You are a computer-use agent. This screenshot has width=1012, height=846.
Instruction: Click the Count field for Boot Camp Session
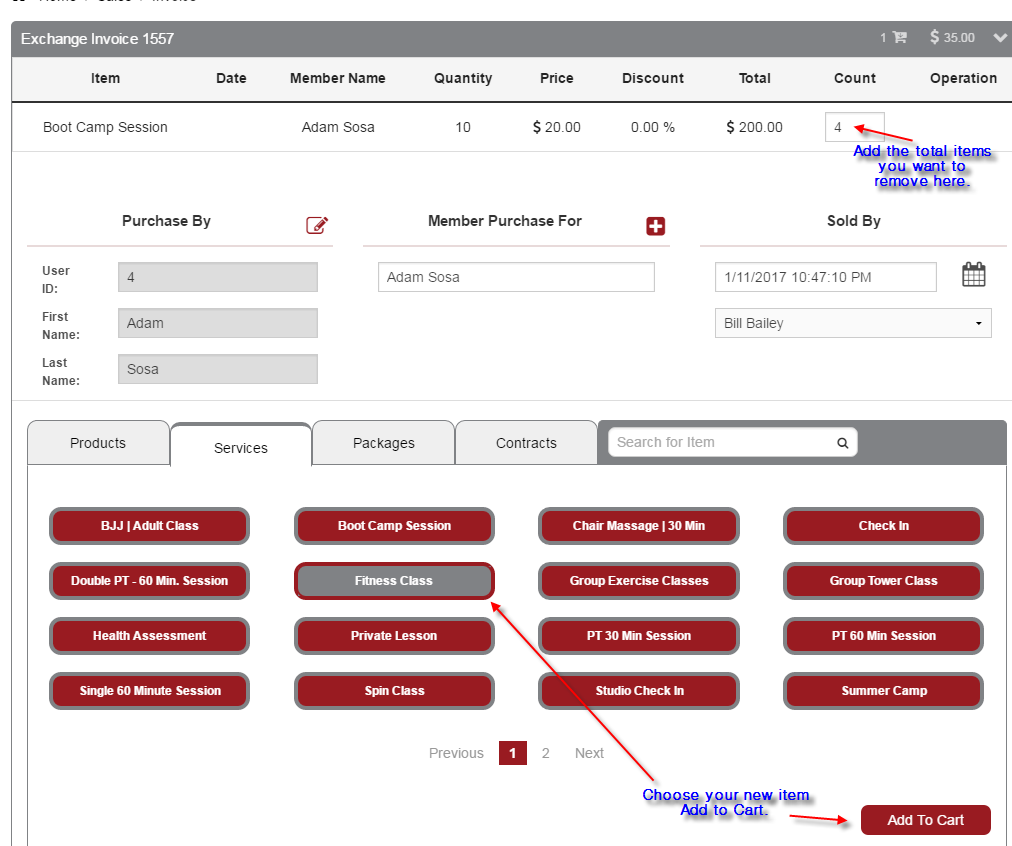pyautogui.click(x=853, y=127)
